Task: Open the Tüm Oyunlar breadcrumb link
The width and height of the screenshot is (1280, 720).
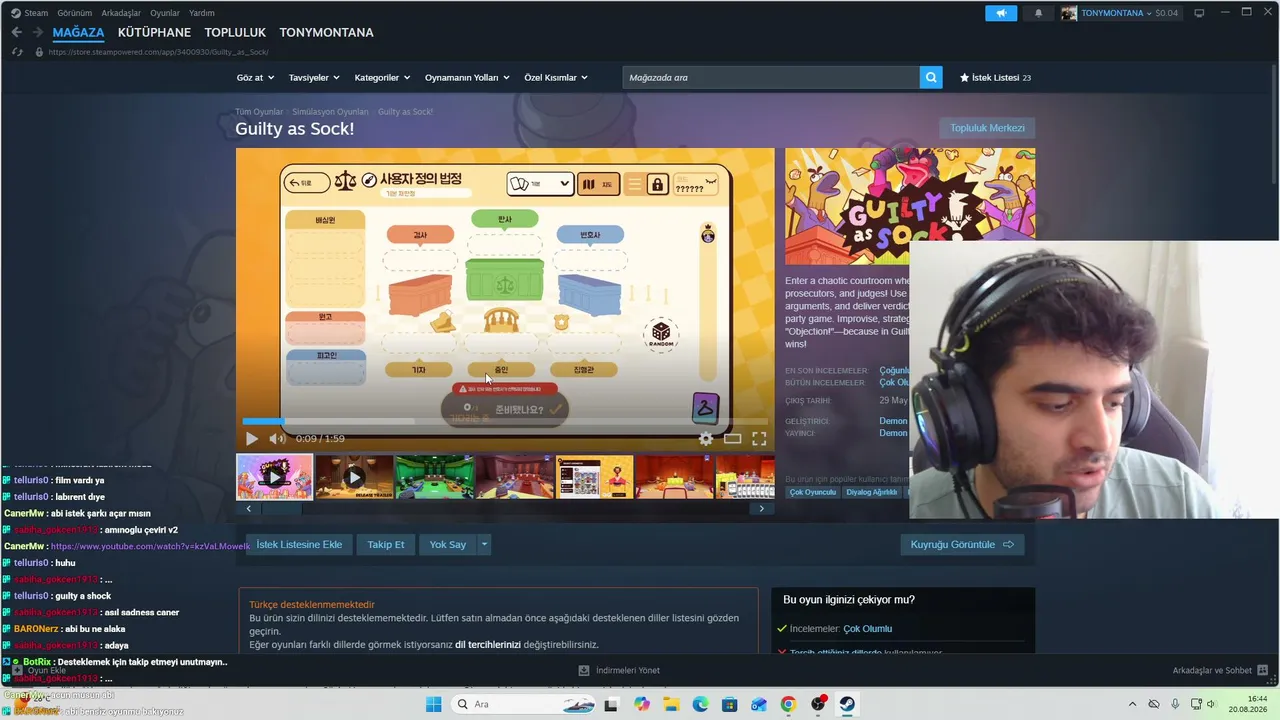Action: [x=259, y=112]
